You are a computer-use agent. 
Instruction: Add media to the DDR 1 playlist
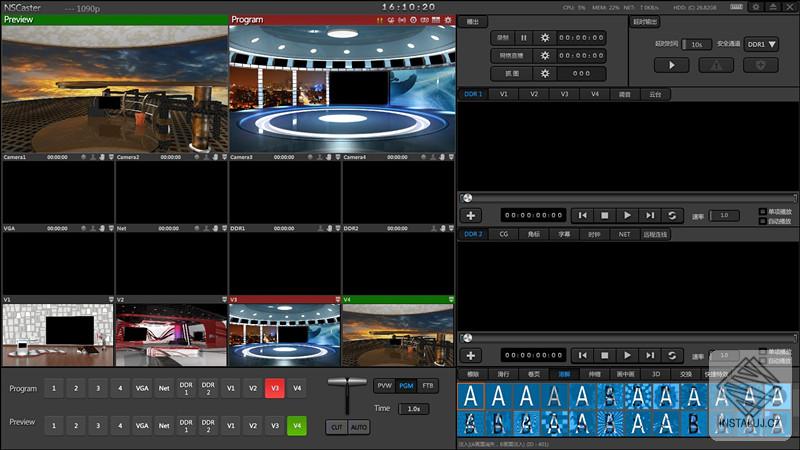(472, 215)
